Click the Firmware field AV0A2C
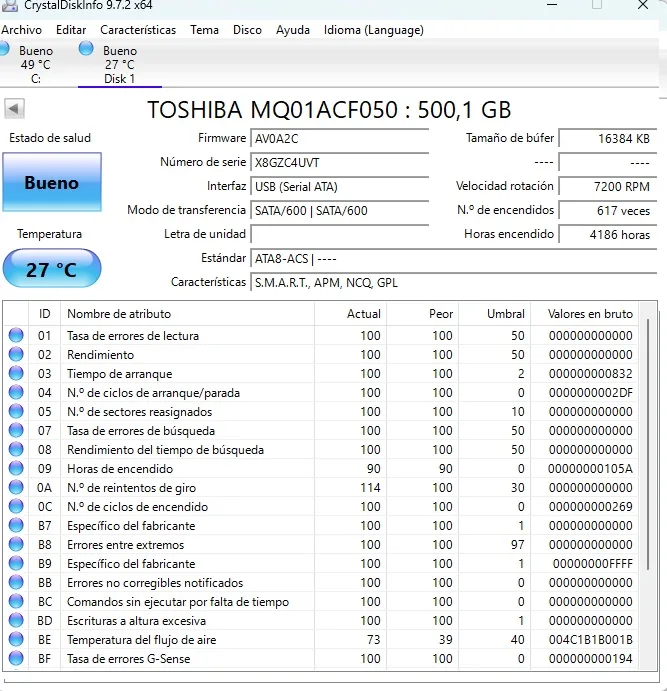Screen dimensions: 667x691 [x=340, y=138]
